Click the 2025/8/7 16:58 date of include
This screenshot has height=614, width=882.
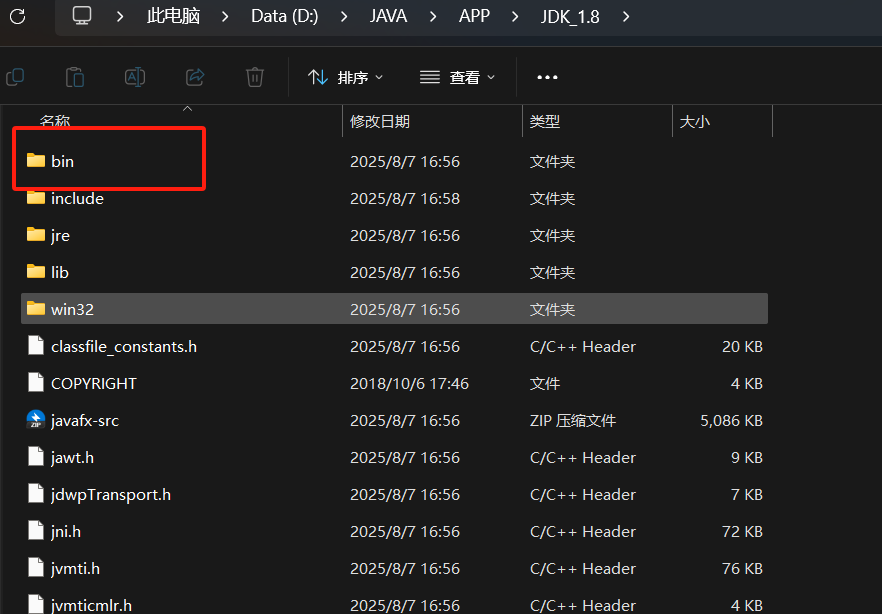(x=405, y=198)
